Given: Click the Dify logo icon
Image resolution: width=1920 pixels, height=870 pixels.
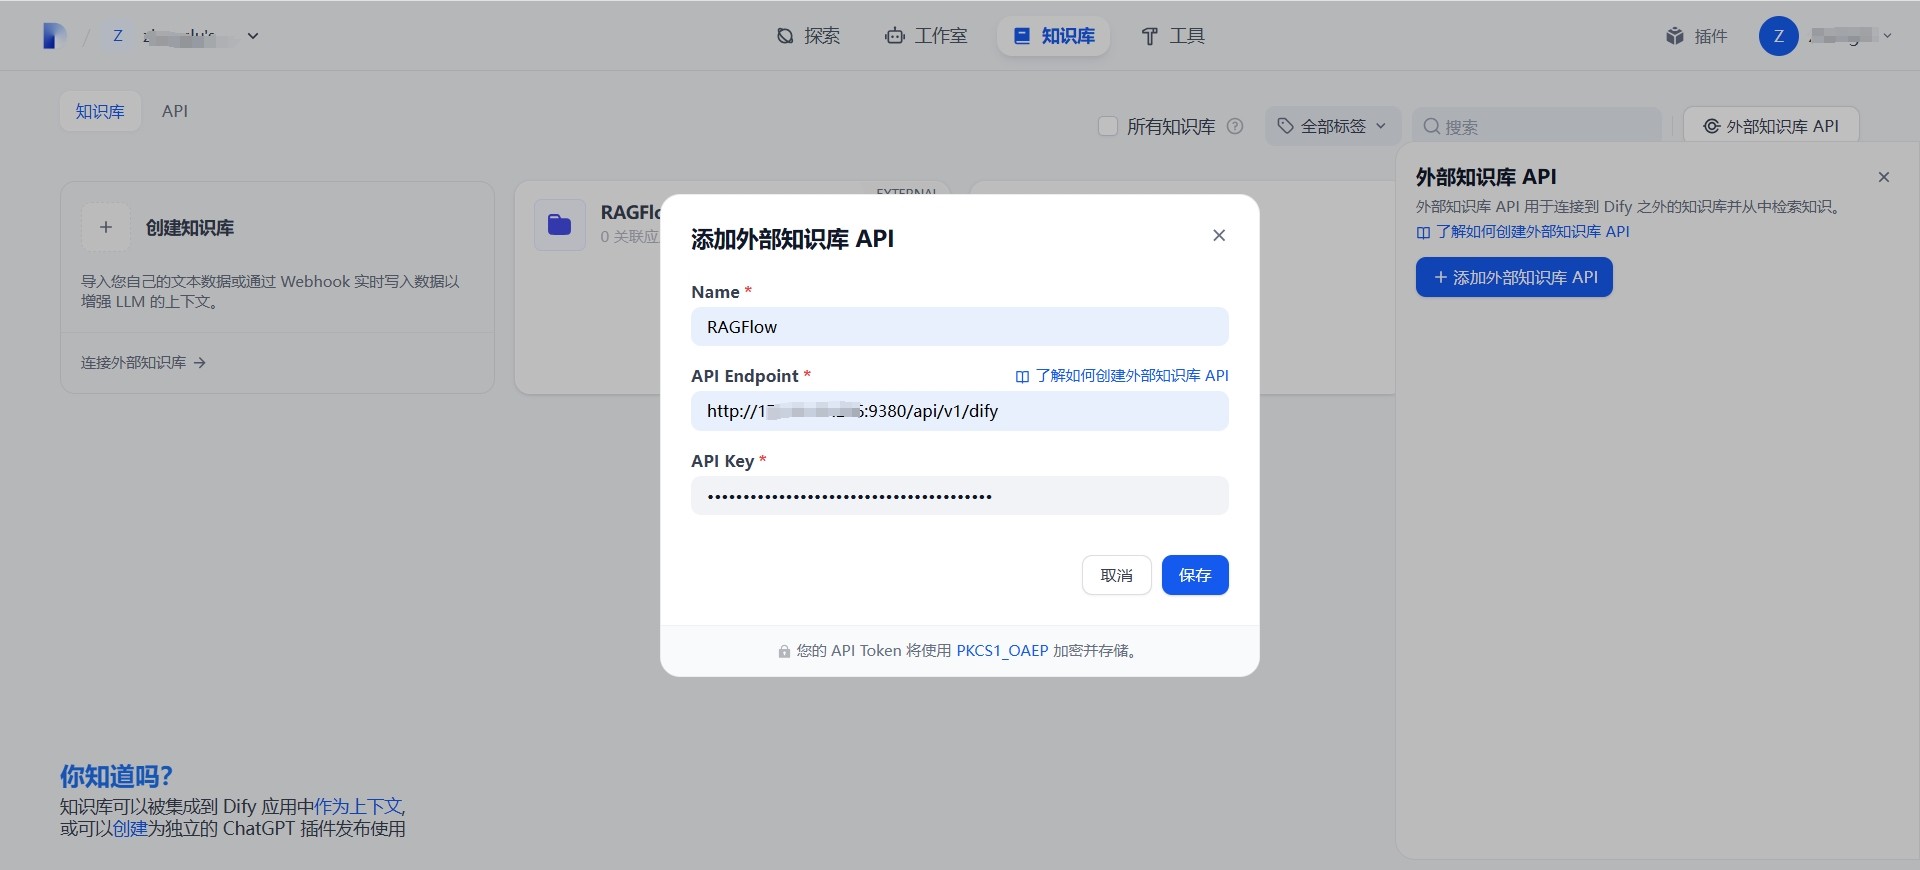Looking at the screenshot, I should tap(55, 36).
